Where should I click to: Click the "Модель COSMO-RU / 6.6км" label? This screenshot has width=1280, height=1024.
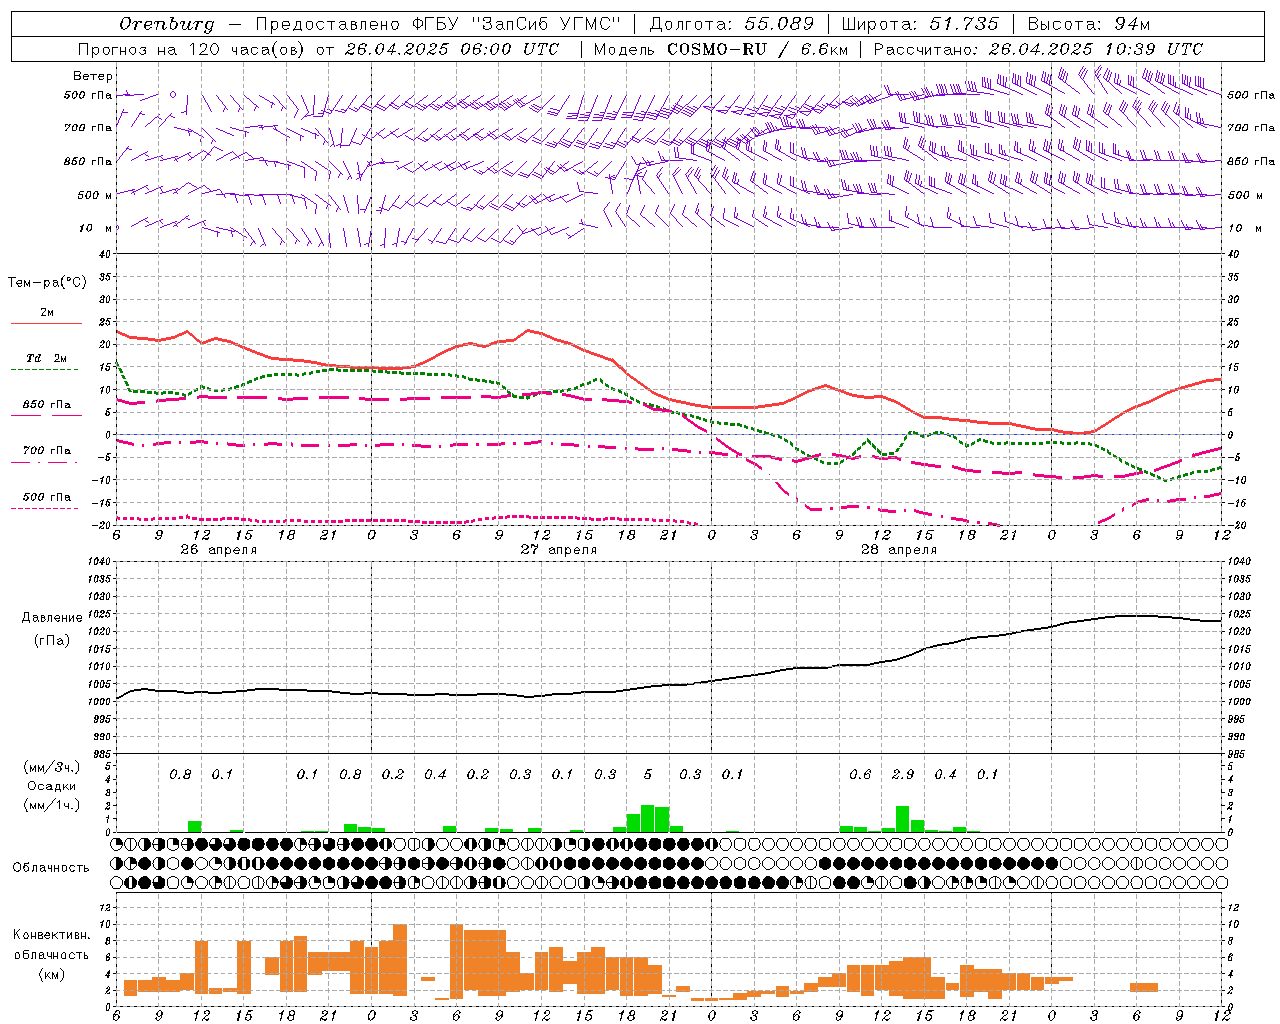pyautogui.click(x=720, y=49)
